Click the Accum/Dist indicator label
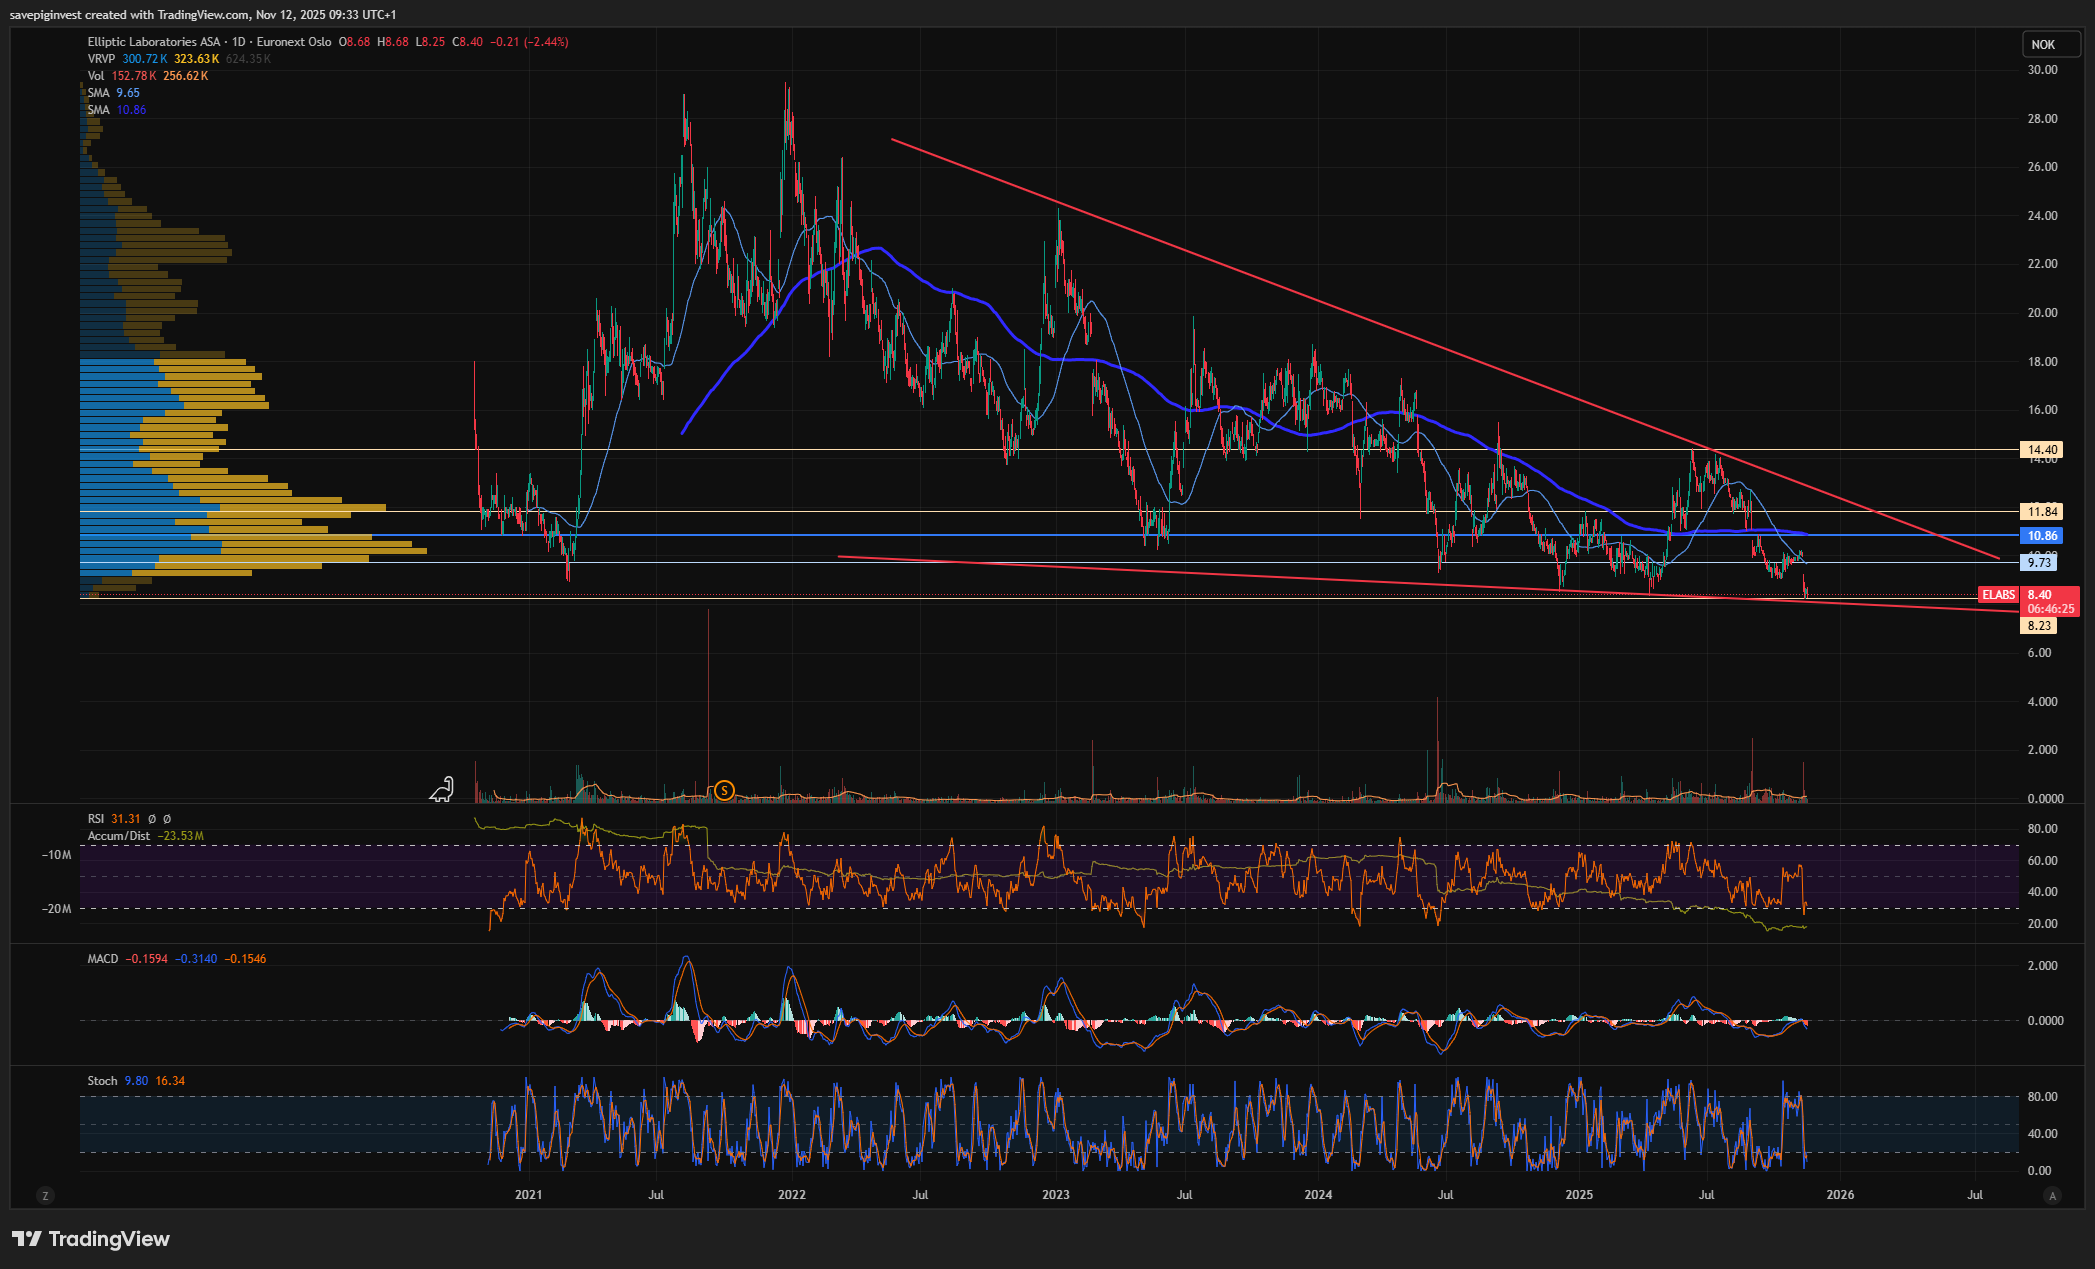Screen dimensions: 2095x1269 119,836
